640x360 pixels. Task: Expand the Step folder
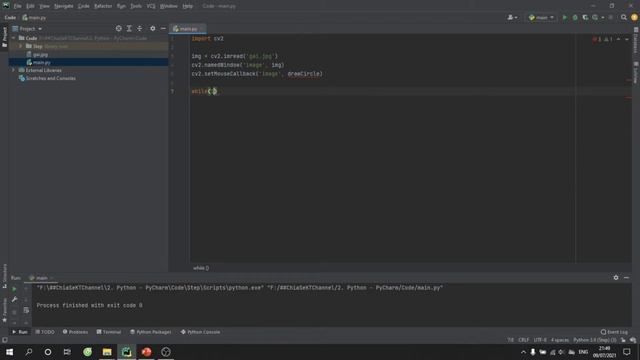coord(20,46)
